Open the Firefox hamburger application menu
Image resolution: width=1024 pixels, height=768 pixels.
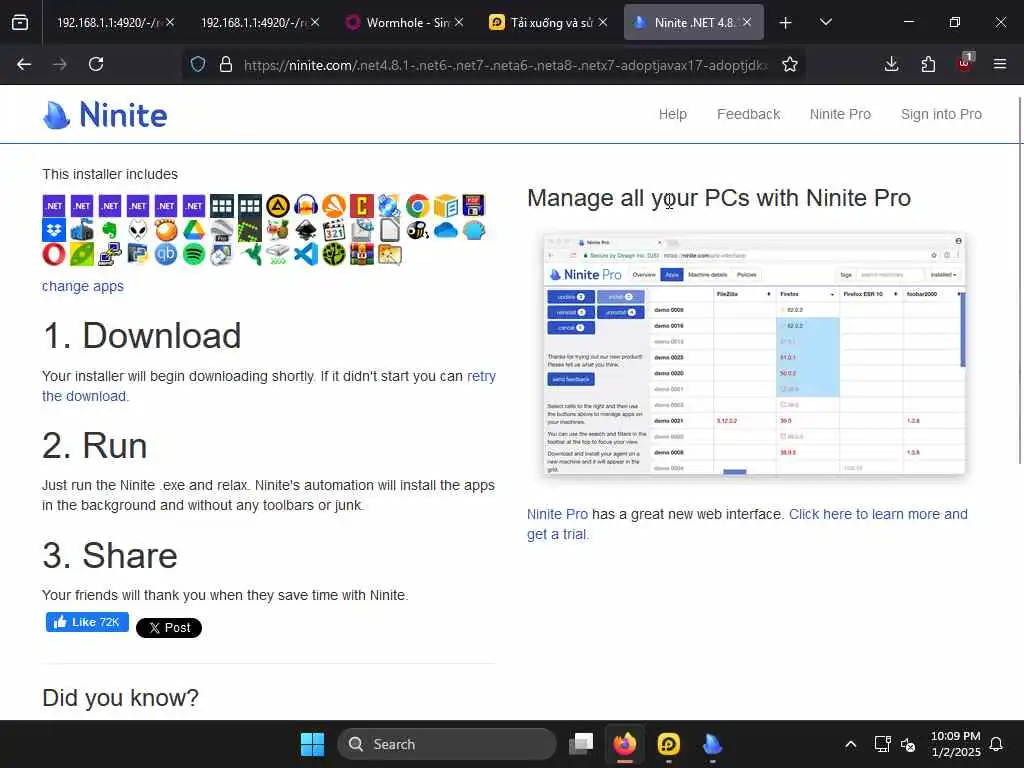pos(1000,64)
